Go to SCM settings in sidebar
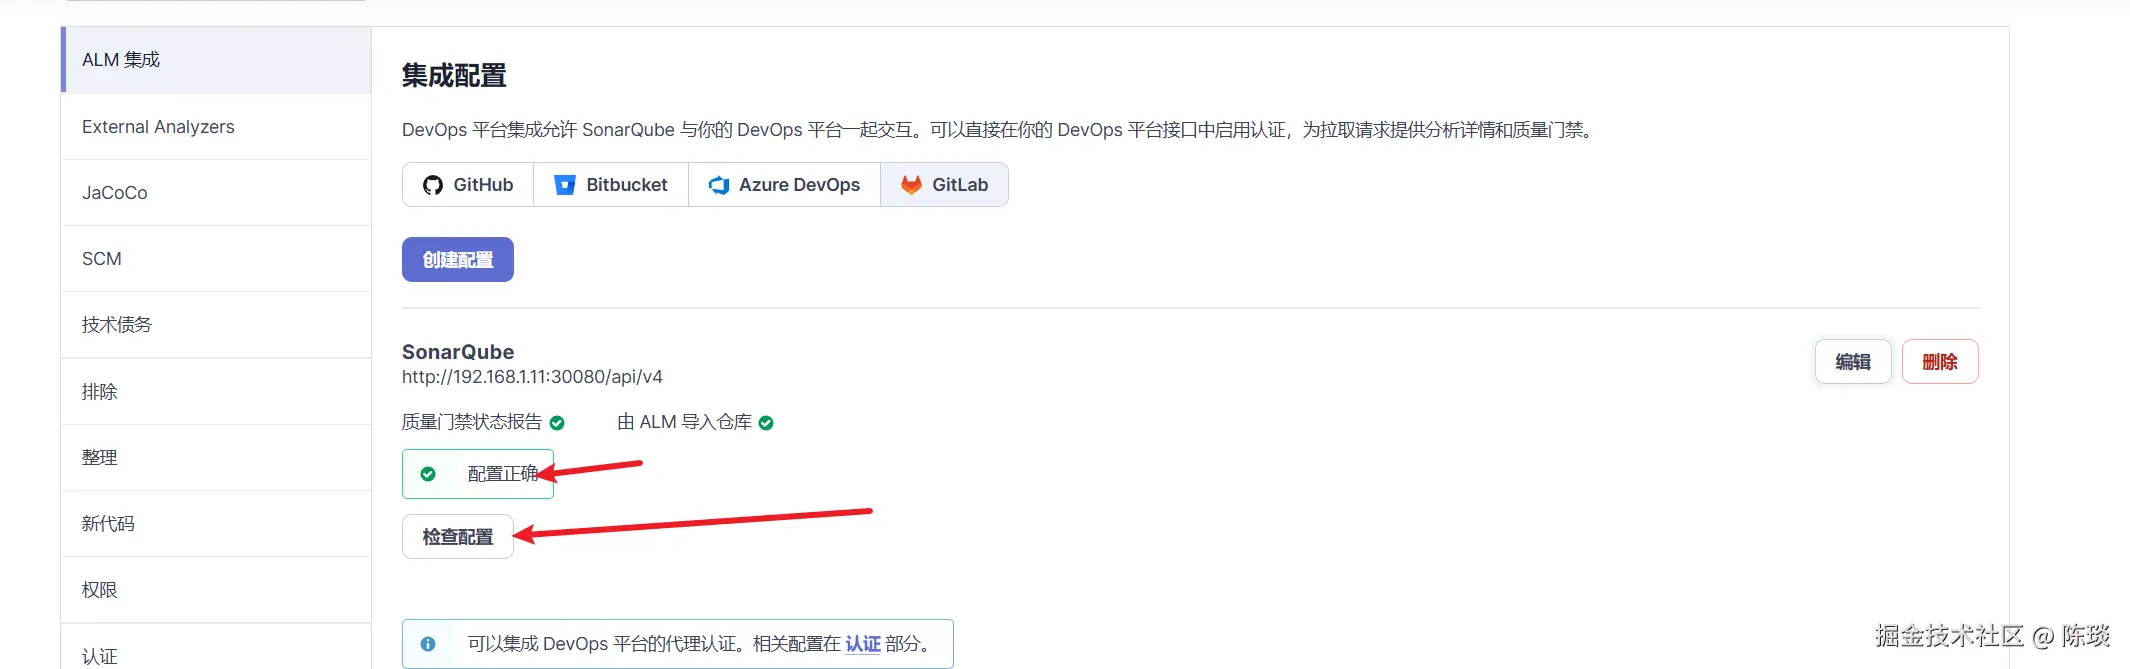 click(216, 259)
